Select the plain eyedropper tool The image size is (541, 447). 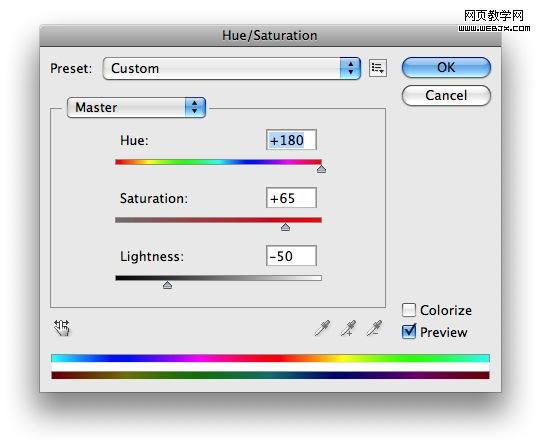coord(322,328)
